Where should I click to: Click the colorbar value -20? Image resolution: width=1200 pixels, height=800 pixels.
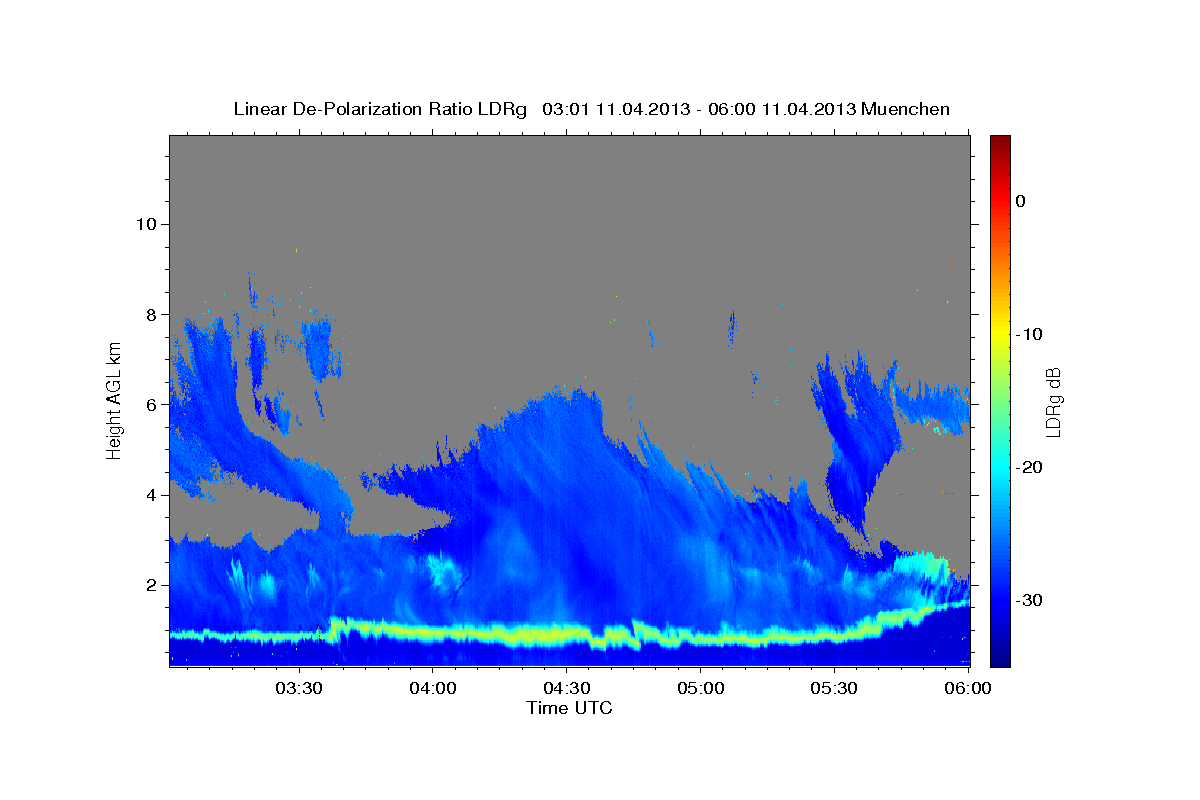click(1030, 467)
